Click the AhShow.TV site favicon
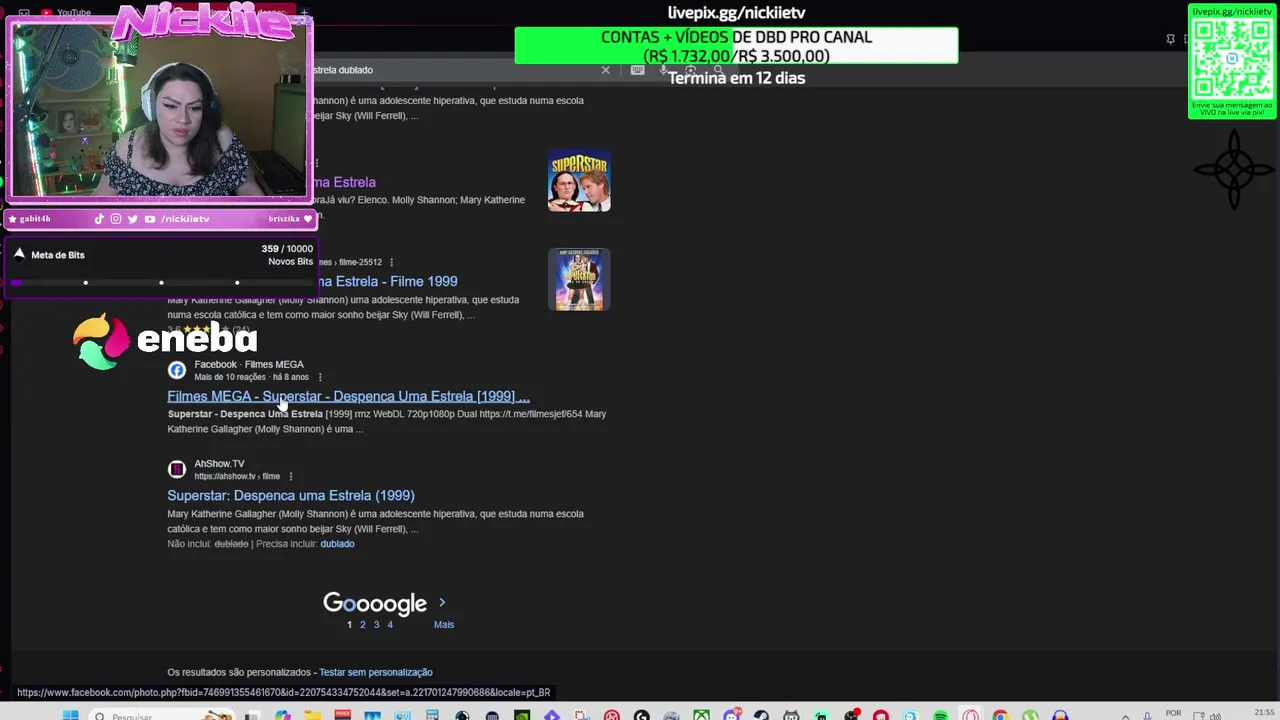 pyautogui.click(x=177, y=469)
